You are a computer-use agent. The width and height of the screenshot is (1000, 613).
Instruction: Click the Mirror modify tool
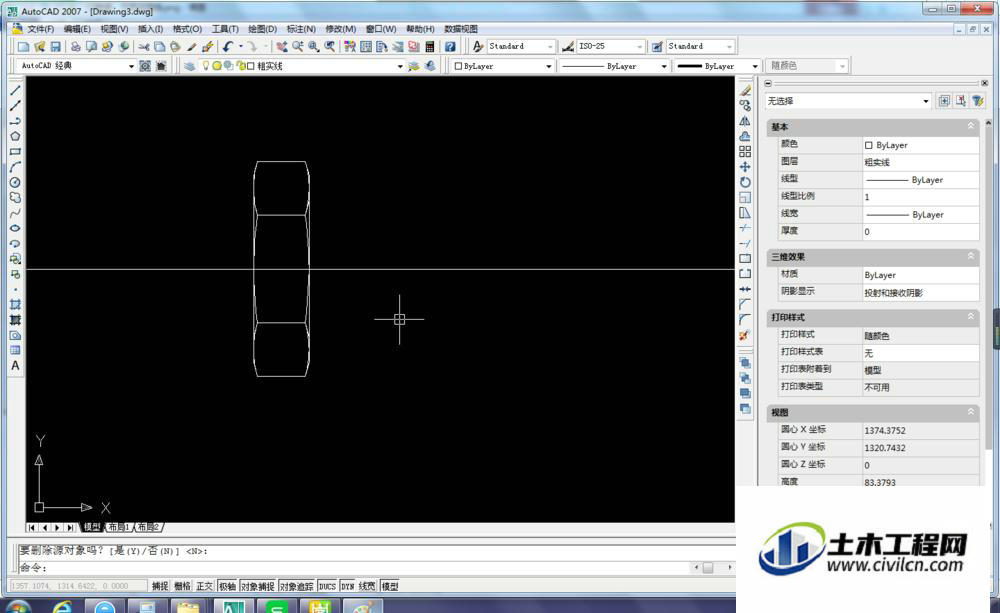point(745,121)
